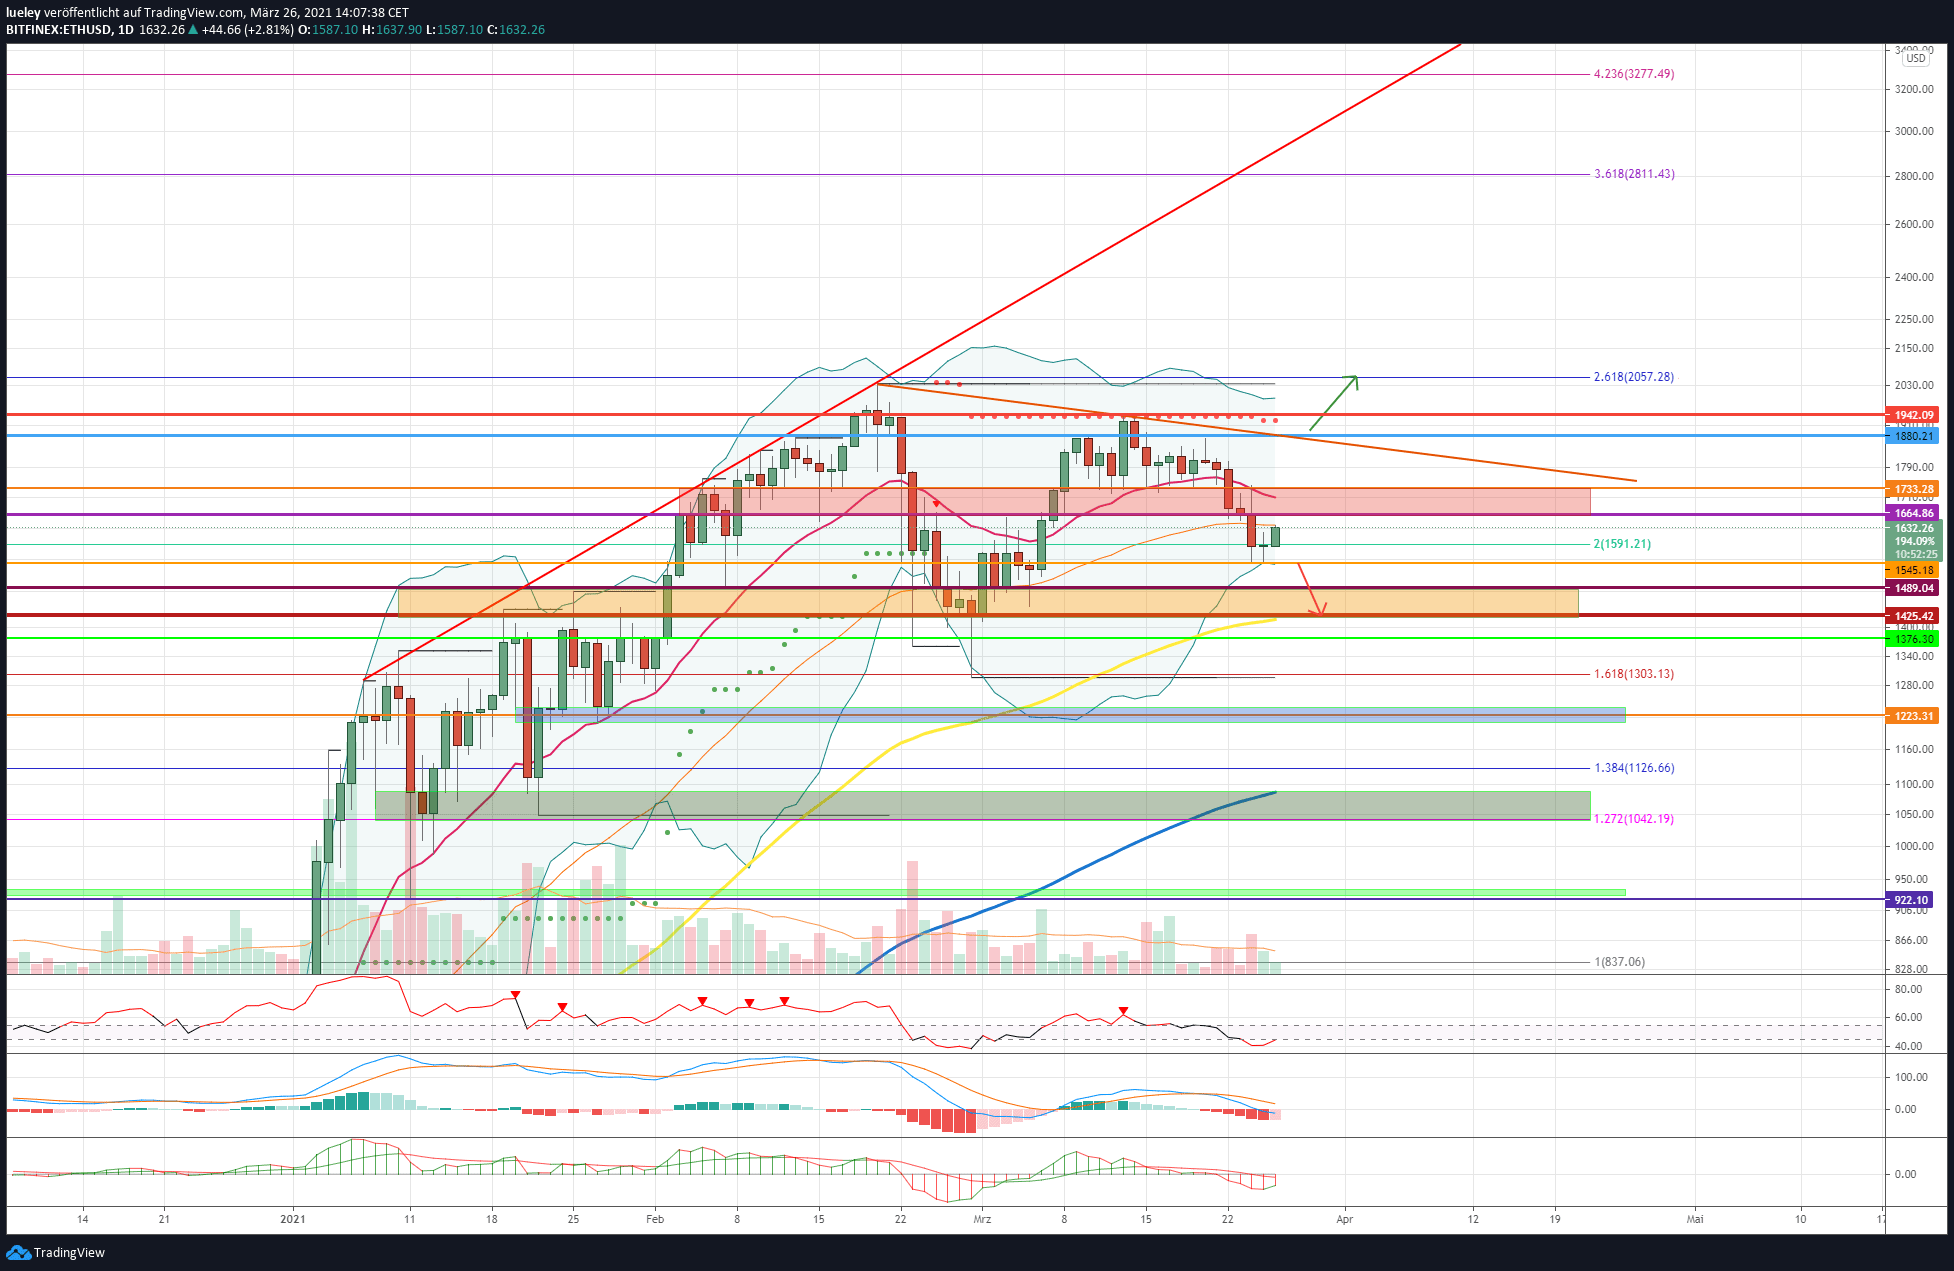Select the 2(1591.21) Fibonacci label
The height and width of the screenshot is (1271, 1954).
click(x=1622, y=544)
